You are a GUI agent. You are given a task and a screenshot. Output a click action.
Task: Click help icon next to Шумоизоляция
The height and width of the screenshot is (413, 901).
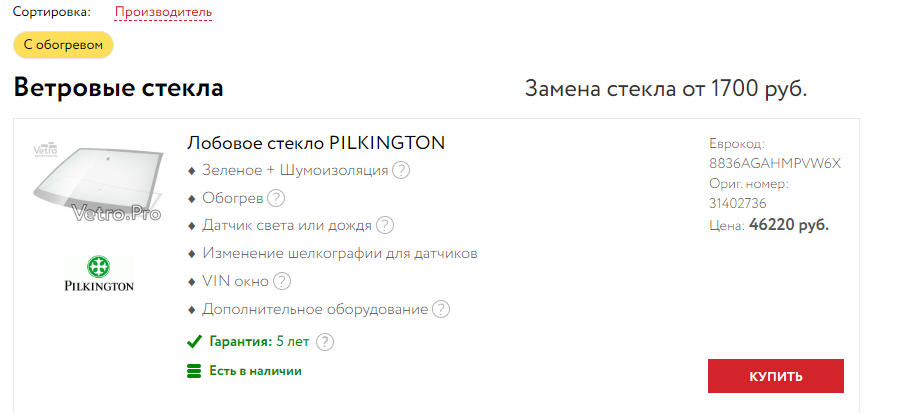click(401, 170)
